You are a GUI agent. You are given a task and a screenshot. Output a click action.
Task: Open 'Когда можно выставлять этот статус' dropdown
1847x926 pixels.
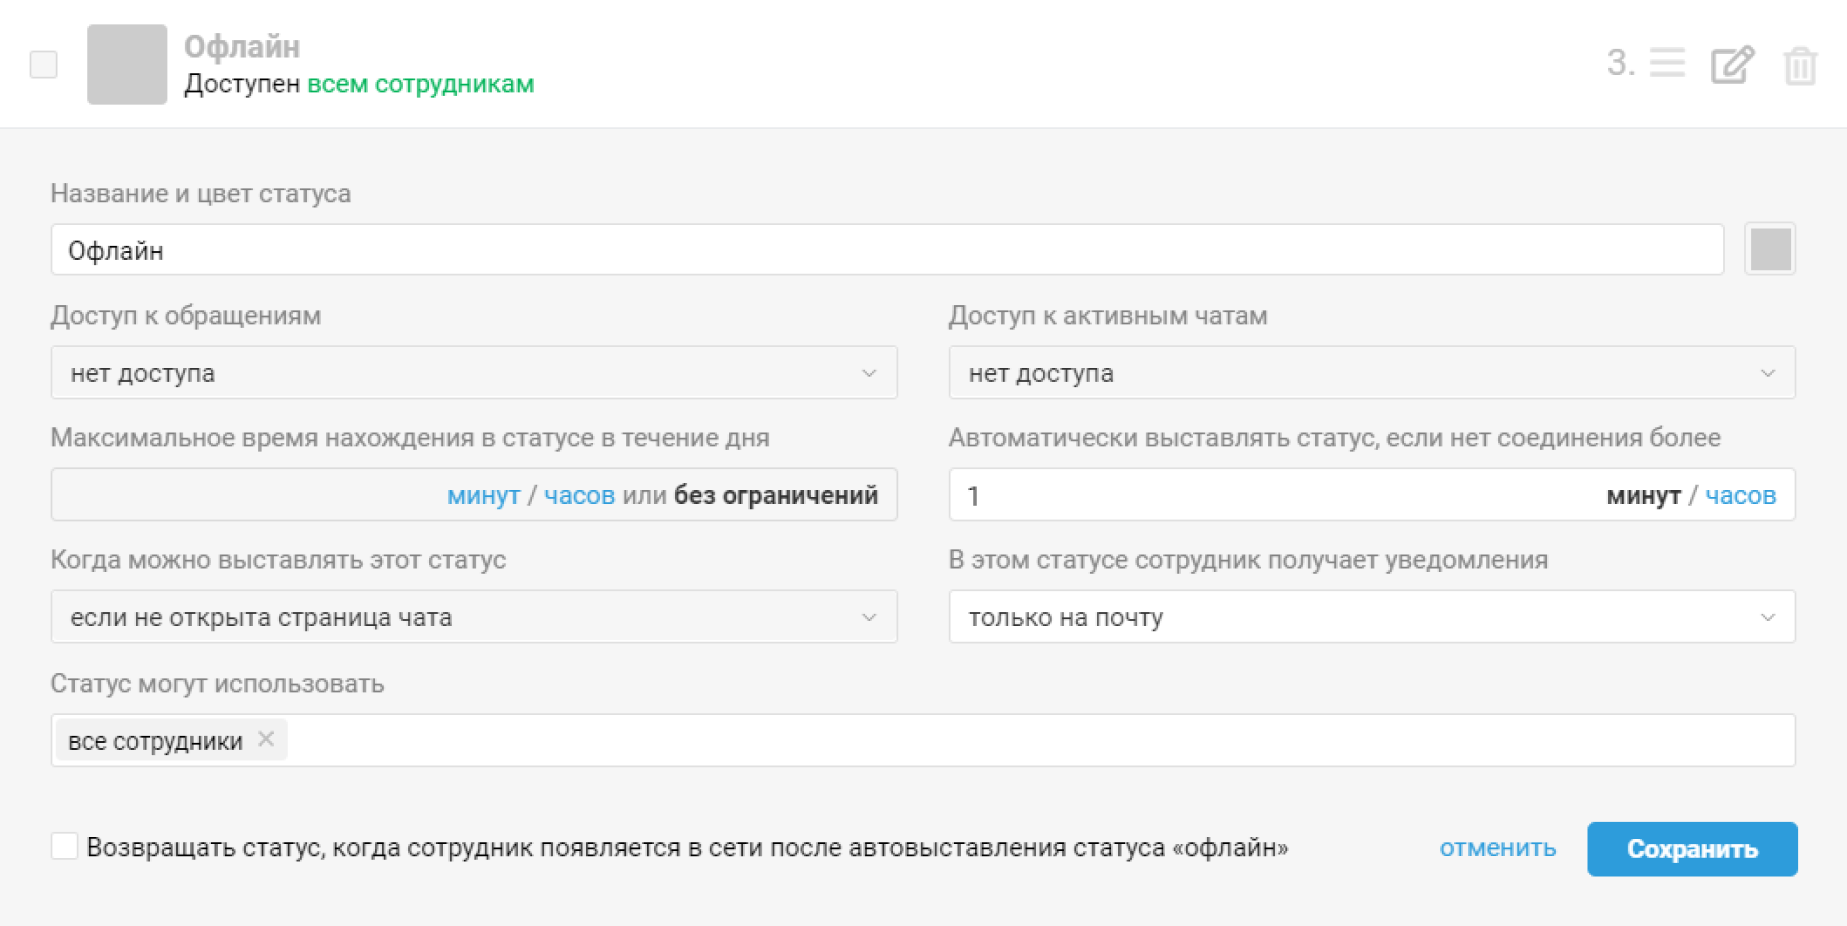(x=474, y=617)
